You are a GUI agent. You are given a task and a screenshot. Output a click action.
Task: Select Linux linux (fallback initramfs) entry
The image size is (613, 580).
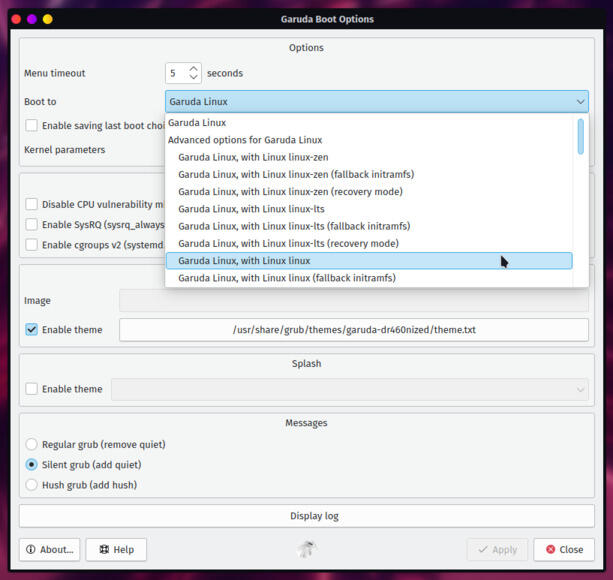click(x=369, y=278)
